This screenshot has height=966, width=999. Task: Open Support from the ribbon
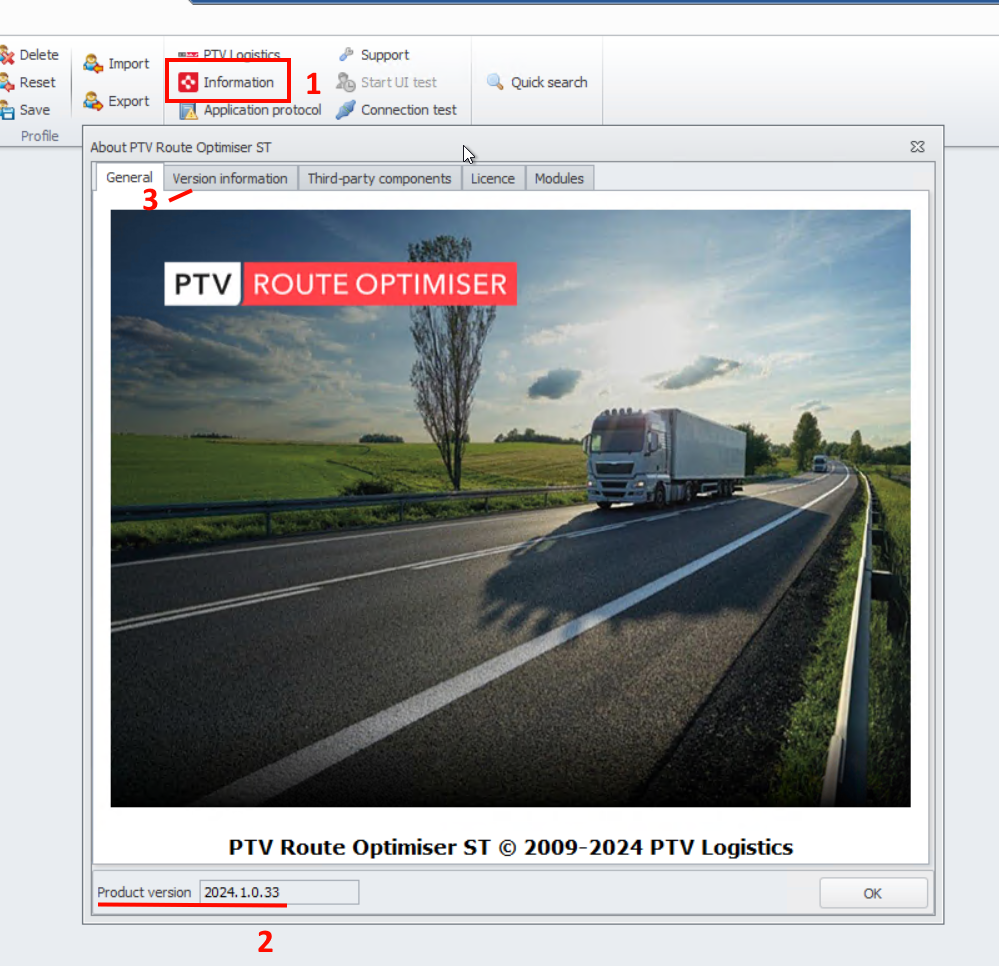tap(385, 55)
